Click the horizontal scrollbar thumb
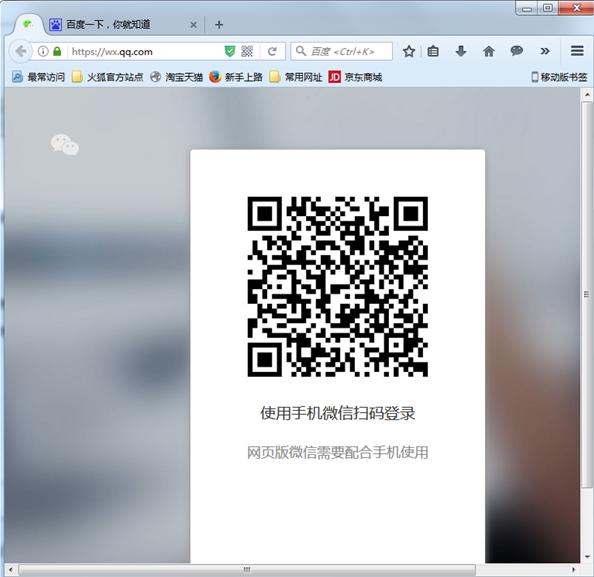Screen dimensions: 594x577 (247, 569)
